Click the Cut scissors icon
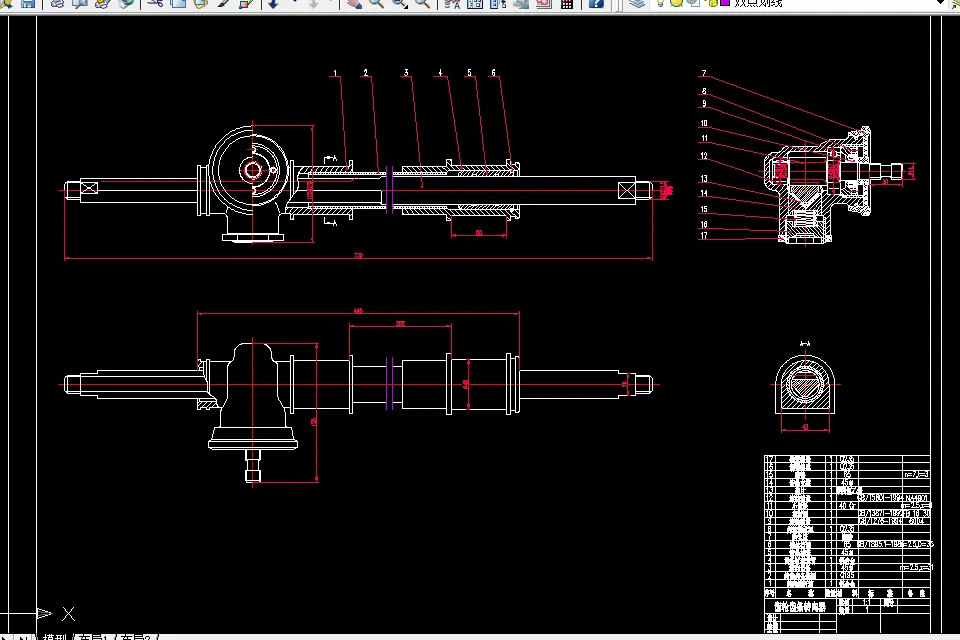Screen dimensions: 960x640 point(156,3)
